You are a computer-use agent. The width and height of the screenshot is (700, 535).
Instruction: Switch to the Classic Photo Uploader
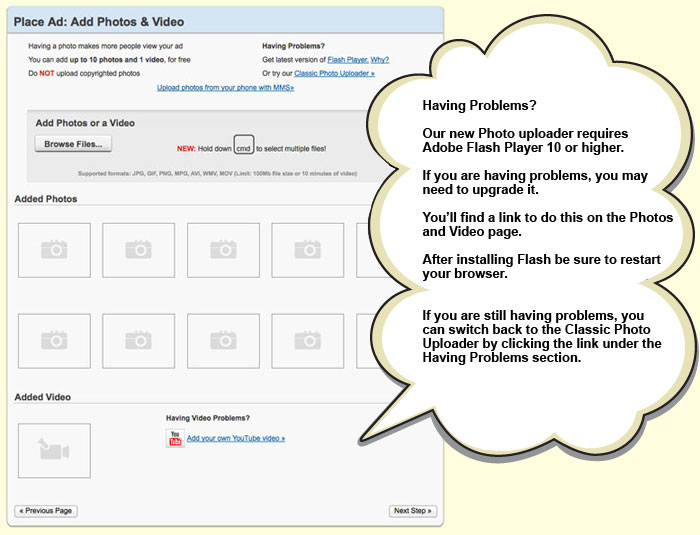[334, 73]
